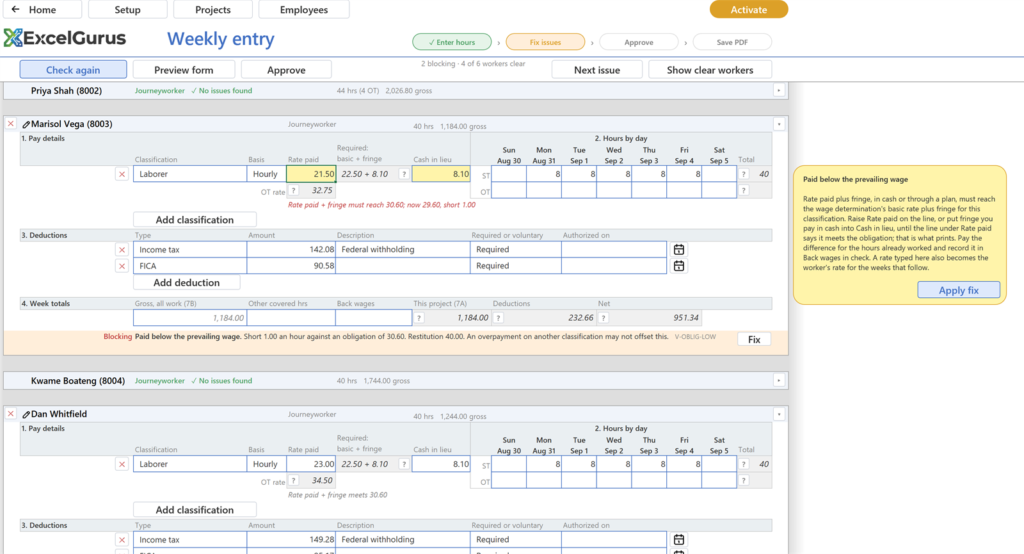Collapse the Marisol Vega (8003) worker section

coord(778,123)
